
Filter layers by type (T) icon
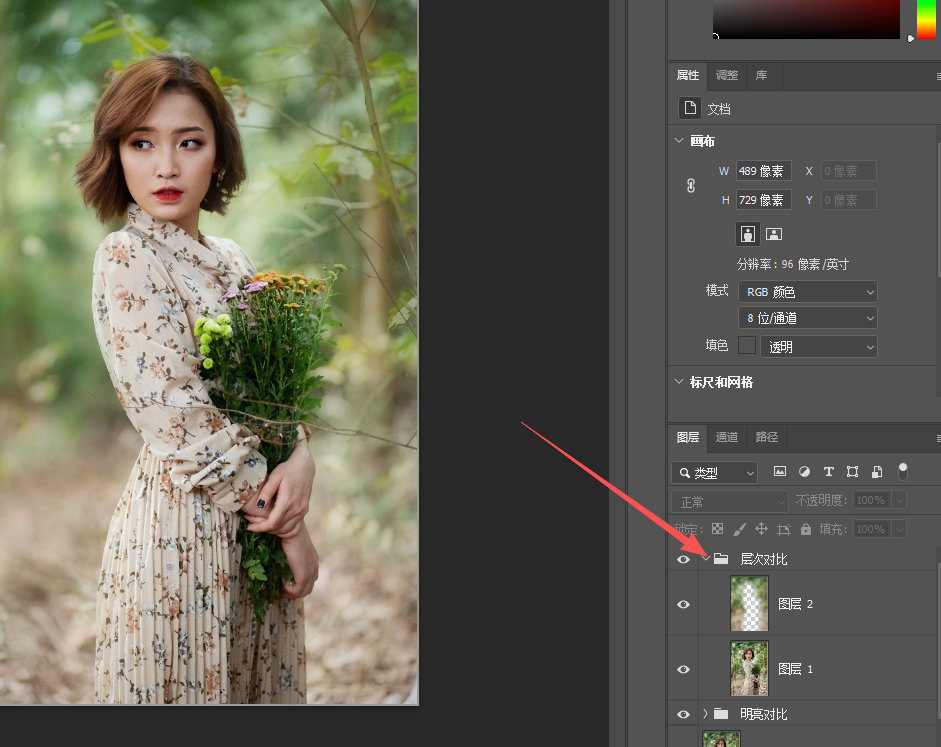click(829, 472)
